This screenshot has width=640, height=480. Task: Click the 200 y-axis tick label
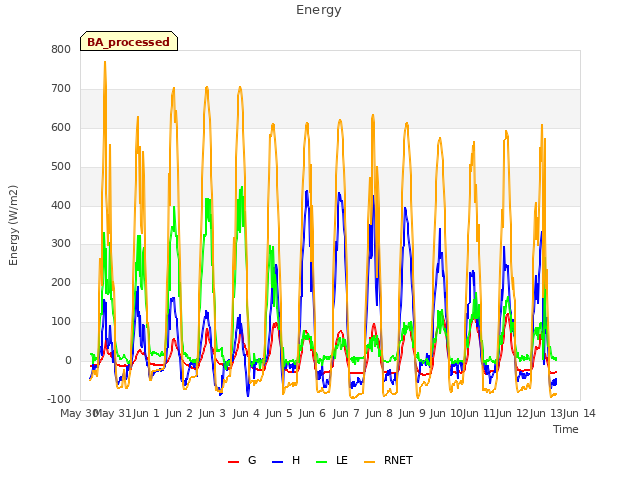click(61, 282)
